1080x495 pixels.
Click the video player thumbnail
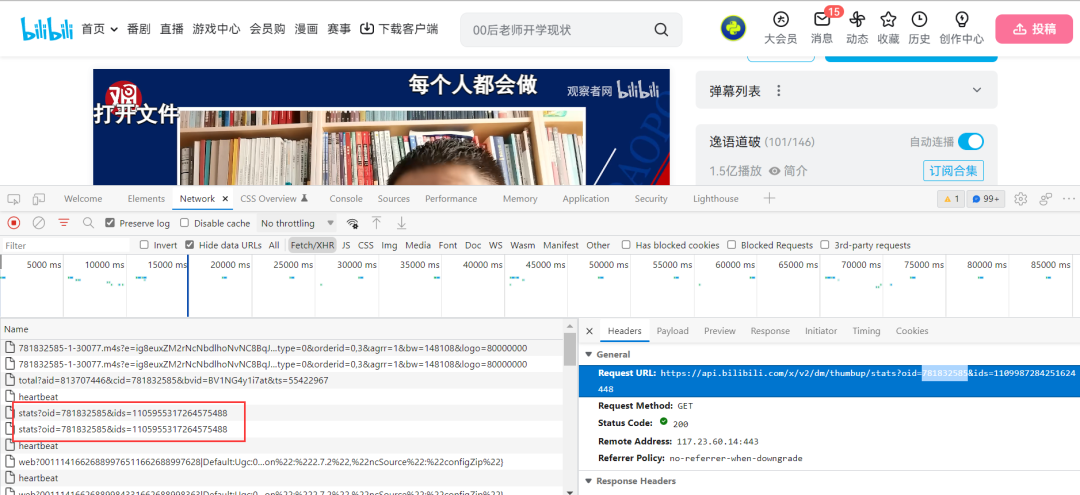(381, 127)
